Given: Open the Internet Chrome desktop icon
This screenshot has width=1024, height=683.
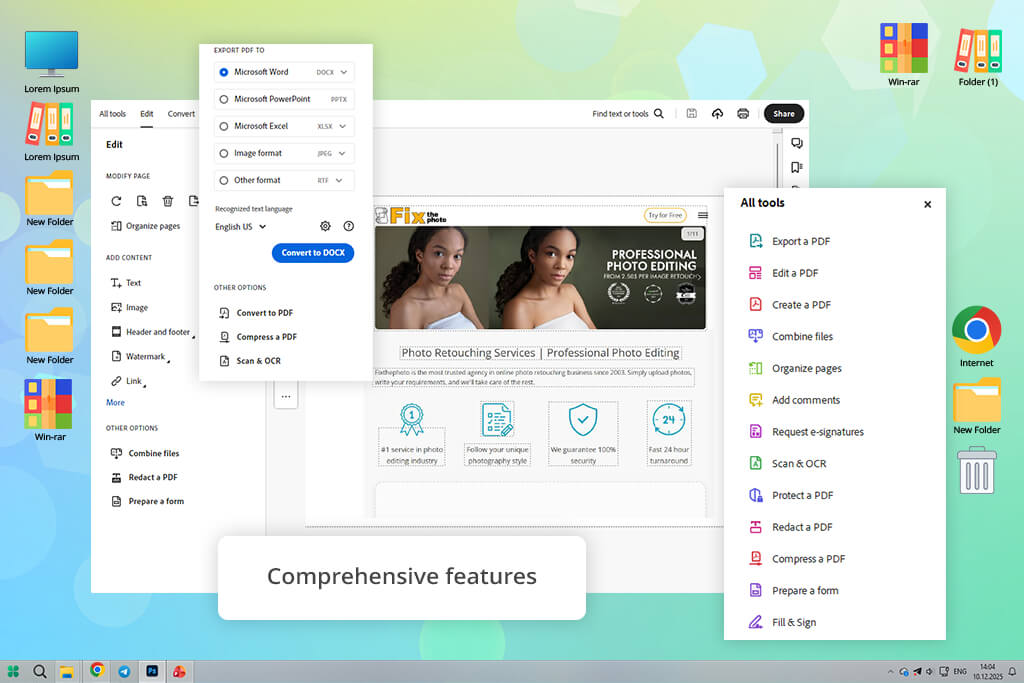Looking at the screenshot, I should (x=976, y=337).
